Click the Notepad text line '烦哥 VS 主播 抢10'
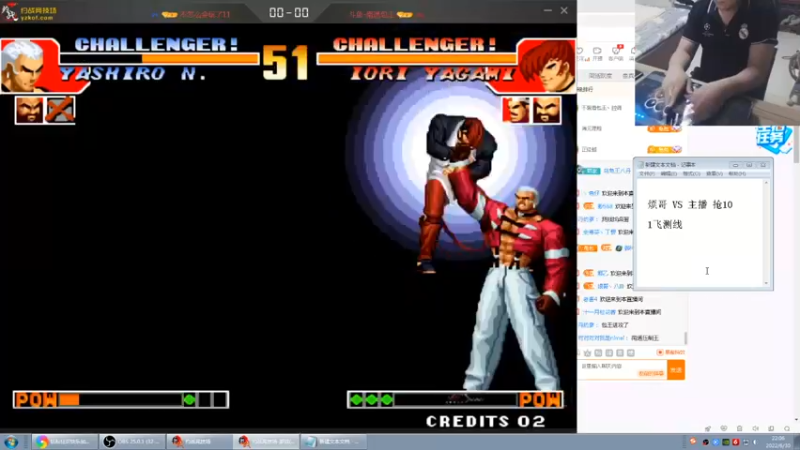The image size is (800, 450). pos(690,205)
